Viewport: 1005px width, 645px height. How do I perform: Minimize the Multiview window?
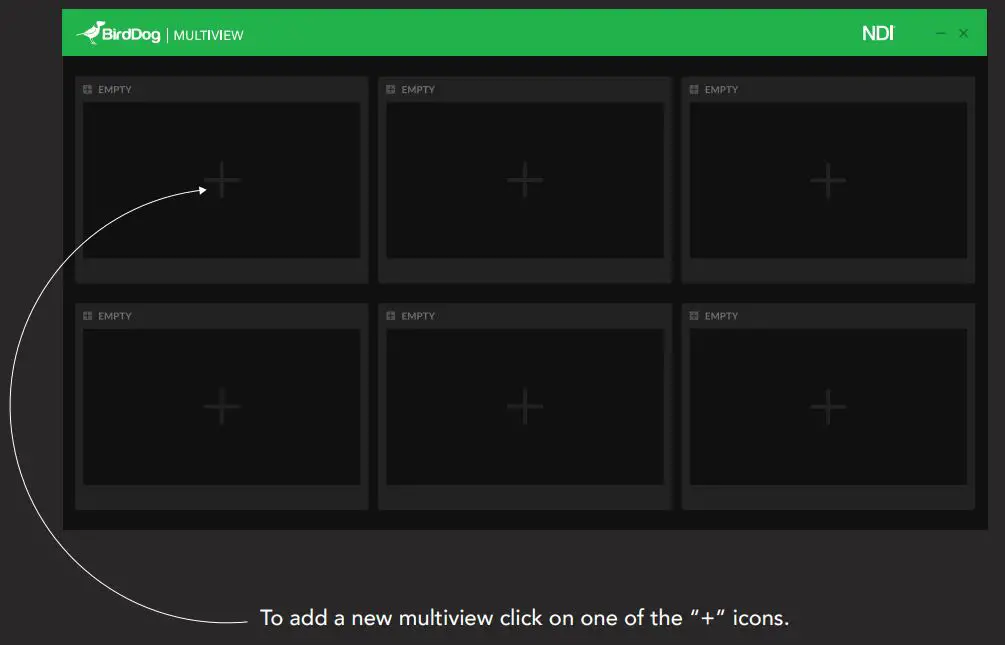pos(940,33)
